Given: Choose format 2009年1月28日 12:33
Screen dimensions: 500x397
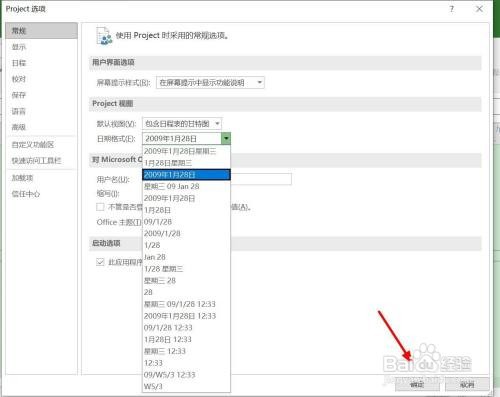Looking at the screenshot, I should tap(186, 316).
